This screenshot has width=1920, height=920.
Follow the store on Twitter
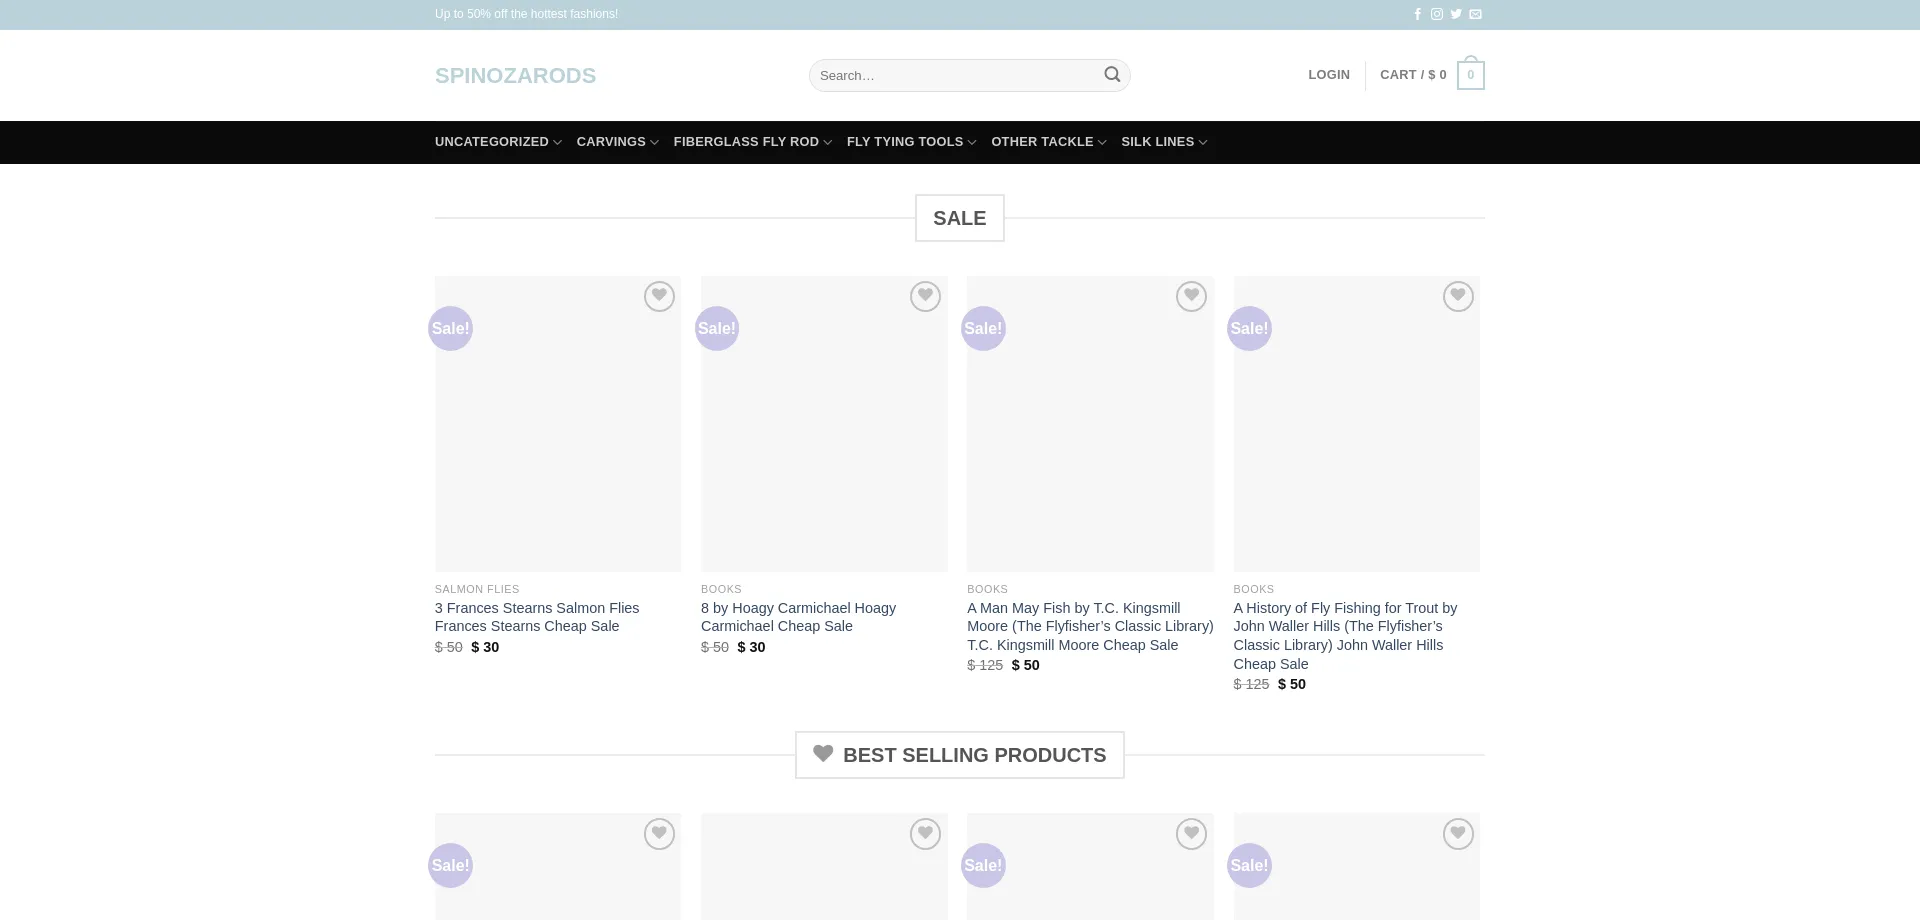1456,14
